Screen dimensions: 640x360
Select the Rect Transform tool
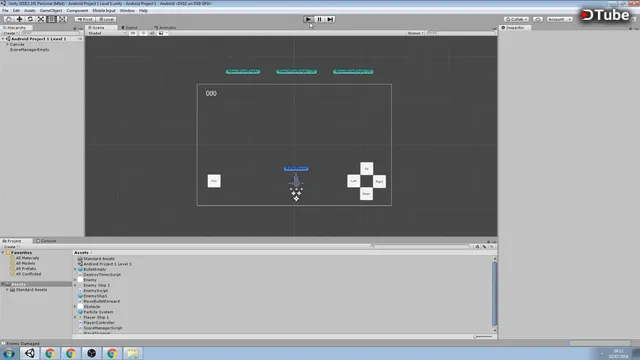click(51, 19)
